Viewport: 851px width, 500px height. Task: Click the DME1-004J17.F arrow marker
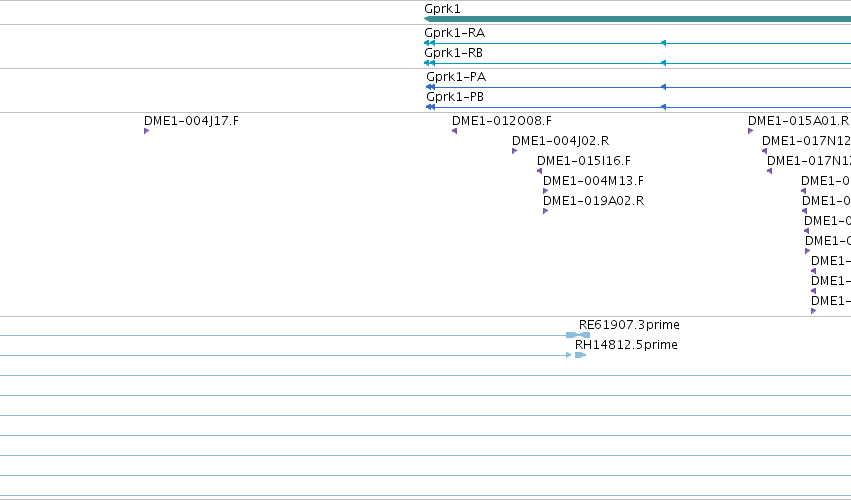[147, 131]
